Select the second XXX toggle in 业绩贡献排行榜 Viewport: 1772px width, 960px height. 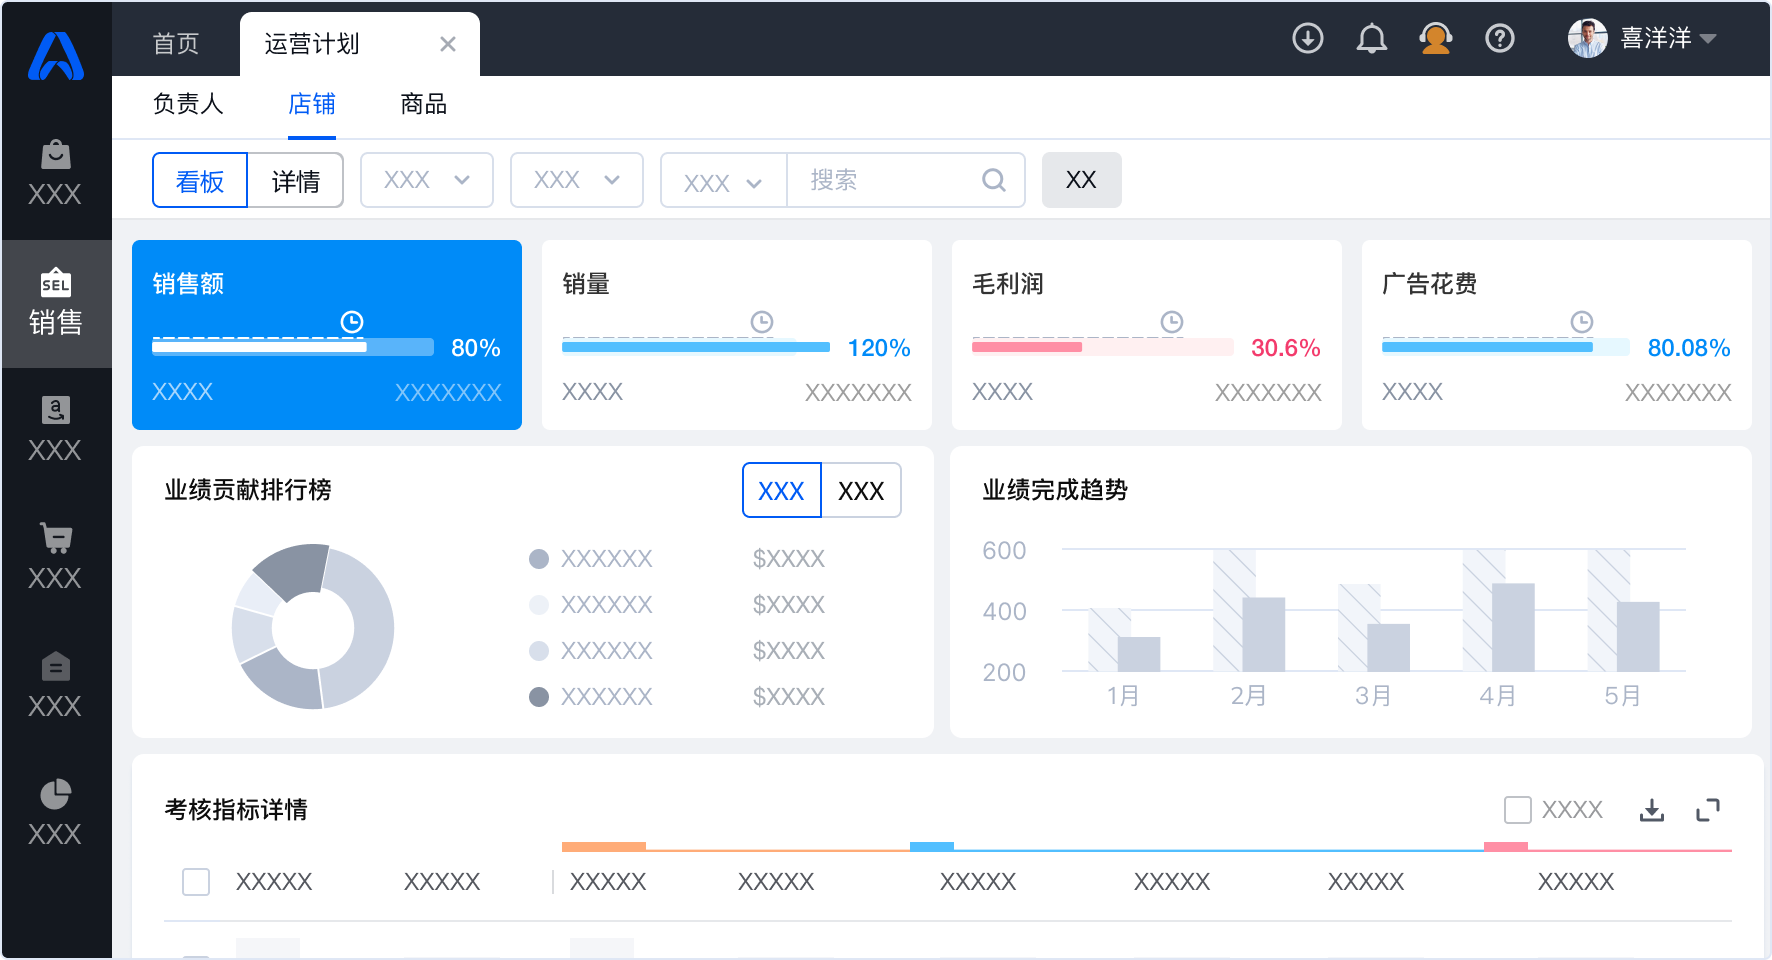(x=861, y=490)
